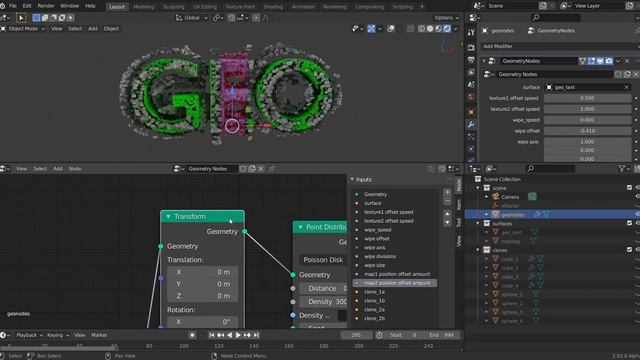Select wireframe viewport shading
This screenshot has width=640, height=360.
click(x=422, y=29)
